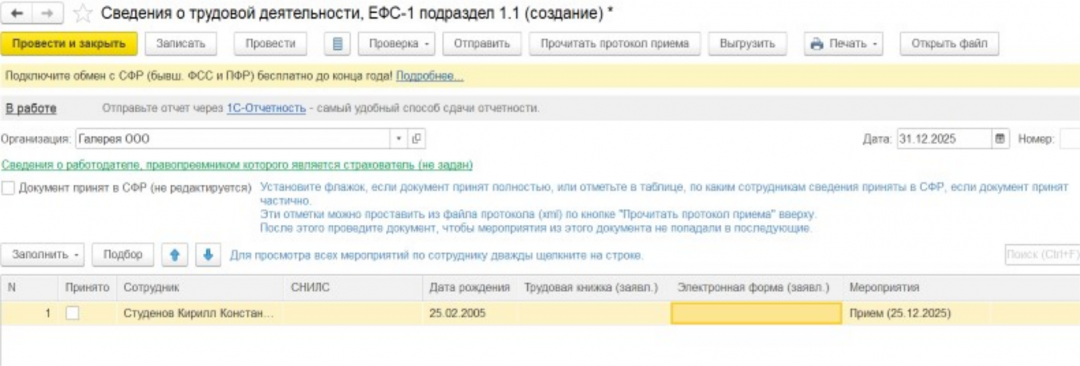Open organization card icon beside Галерея ООО

416,139
